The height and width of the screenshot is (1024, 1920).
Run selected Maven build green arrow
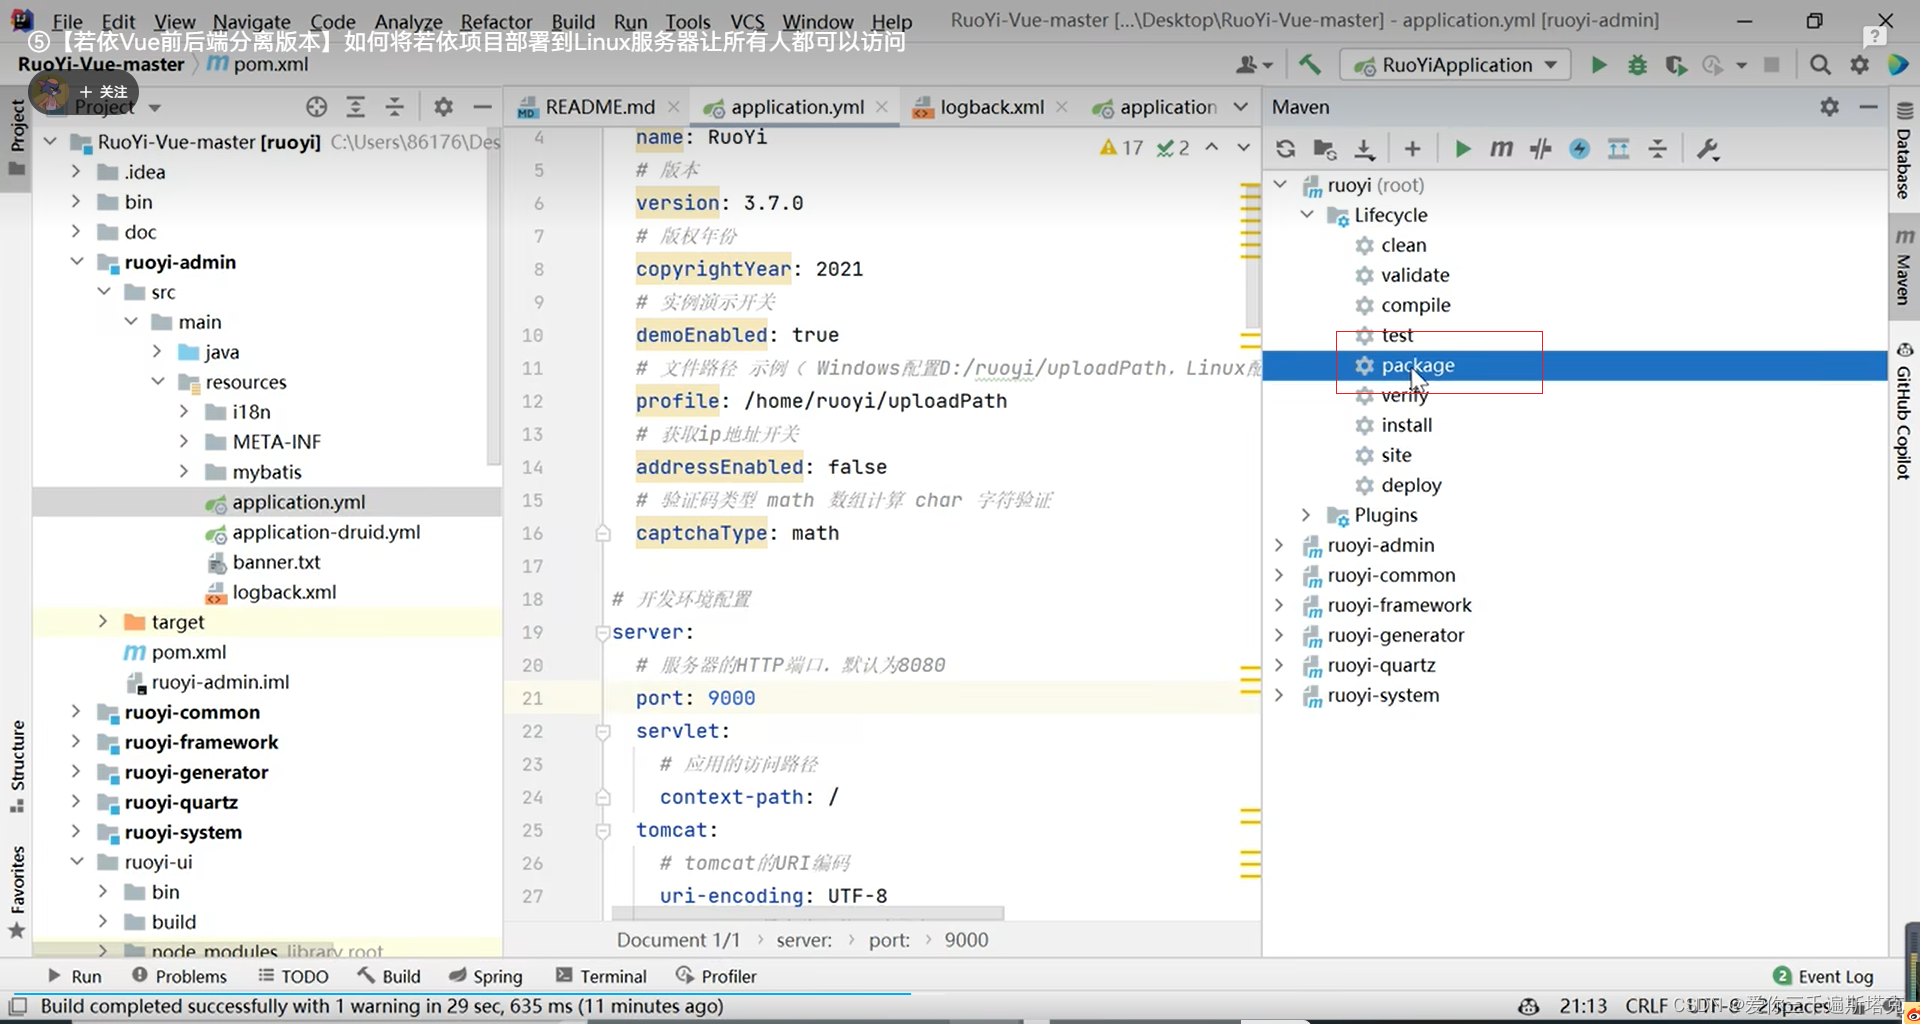click(x=1462, y=149)
